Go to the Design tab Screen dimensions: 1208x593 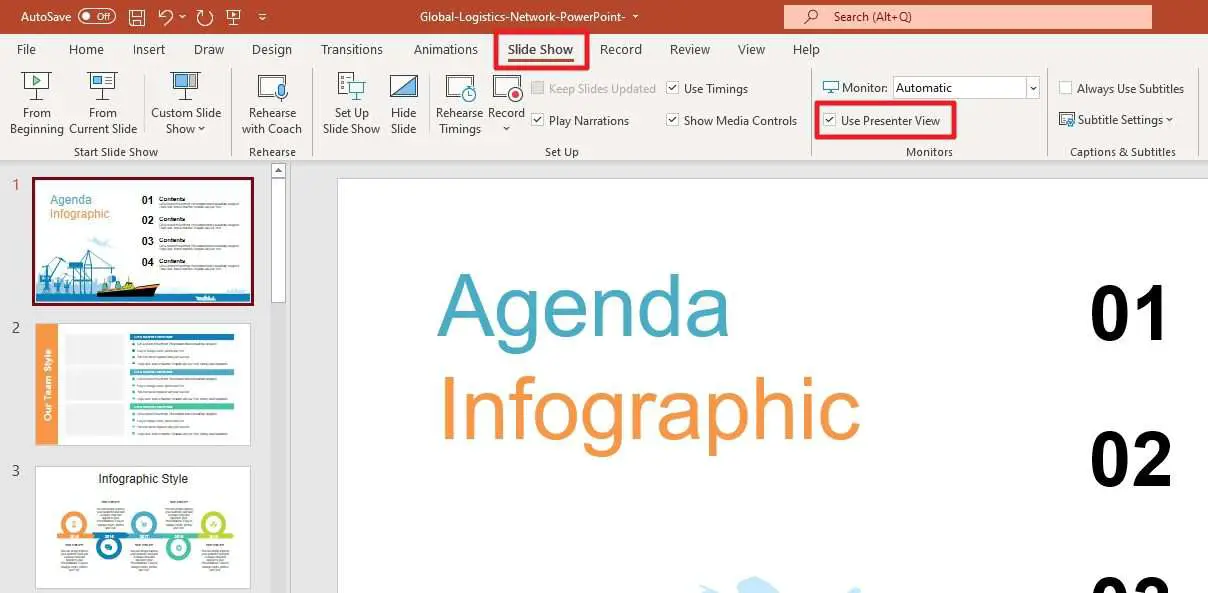point(272,49)
